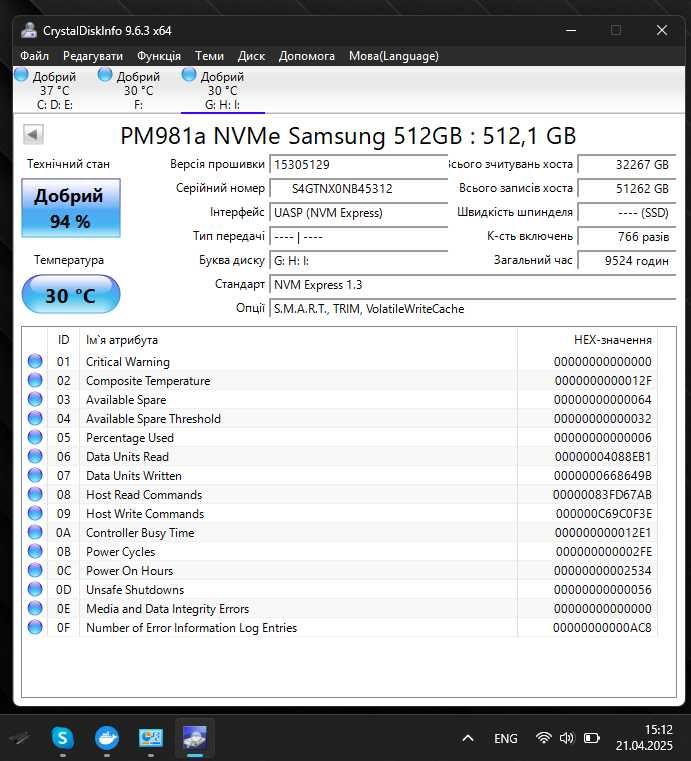This screenshot has height=761, width=691.
Task: Click serial number field S4GTNX0NB45312
Action: pos(359,188)
